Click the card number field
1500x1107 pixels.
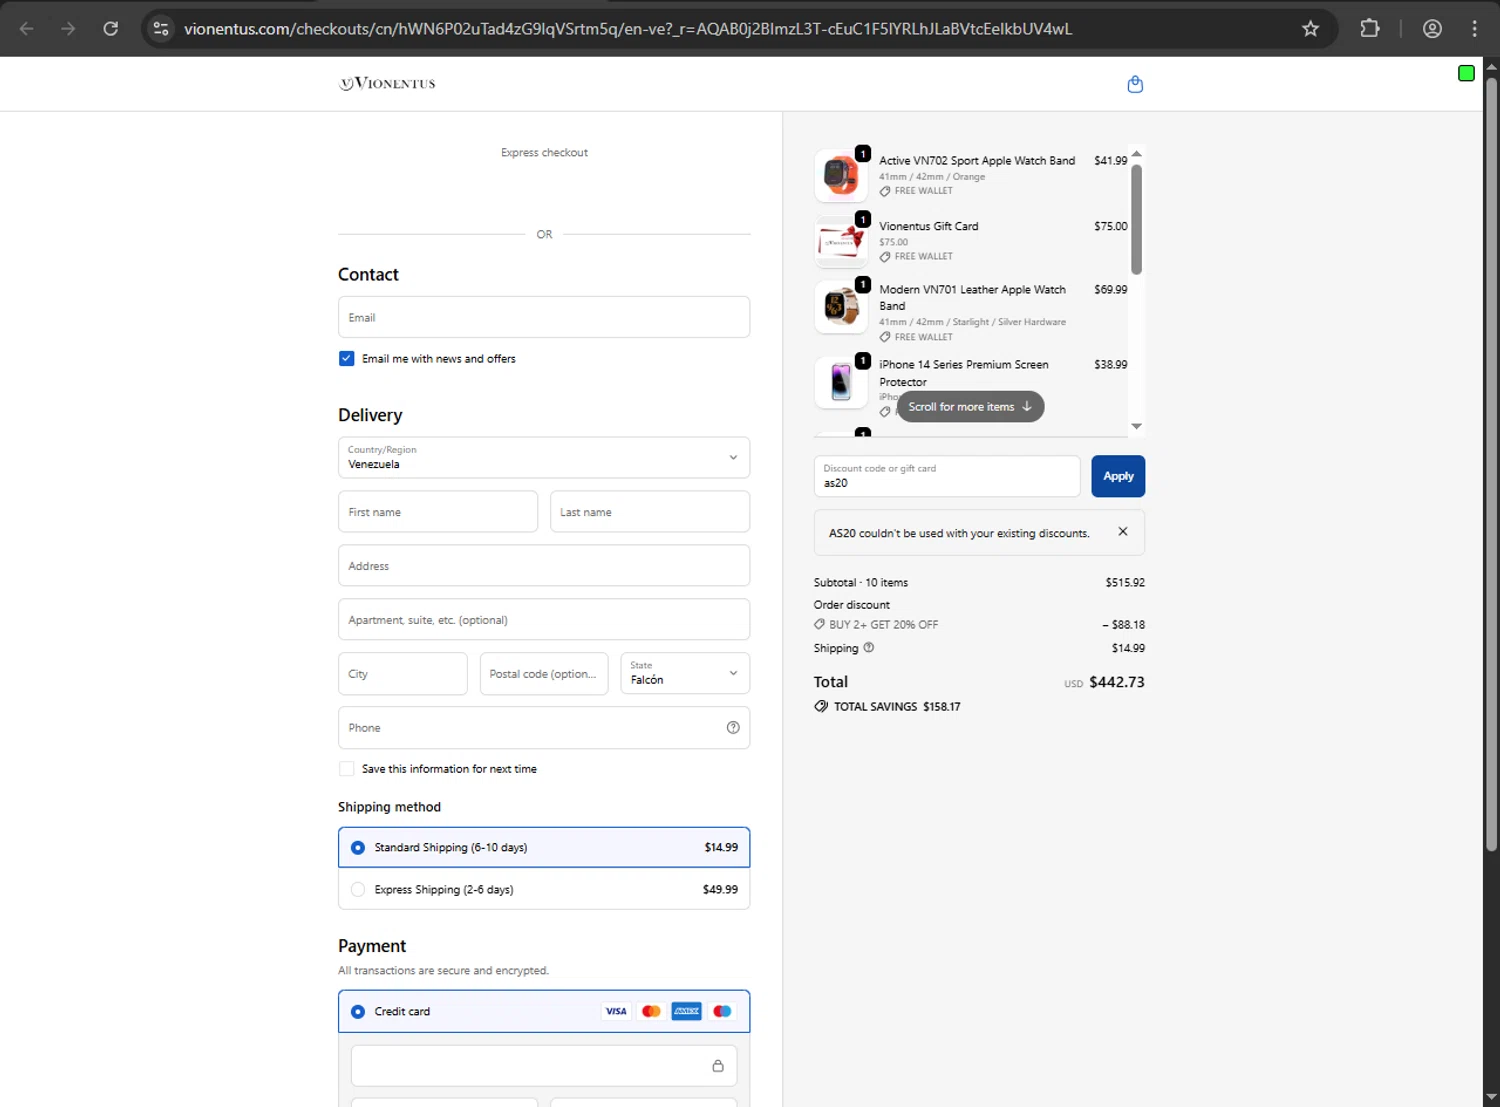click(x=544, y=1066)
